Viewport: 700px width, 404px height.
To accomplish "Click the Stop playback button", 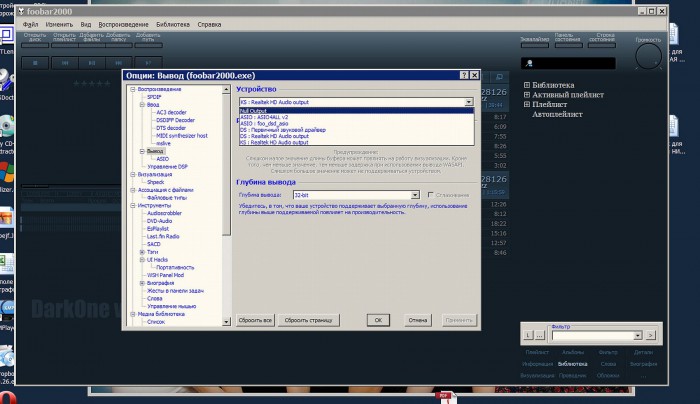I will [x=35, y=63].
